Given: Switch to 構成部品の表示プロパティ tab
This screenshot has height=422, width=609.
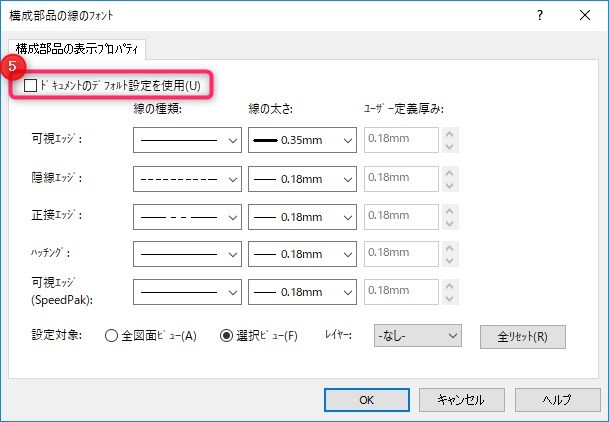Looking at the screenshot, I should pos(77,48).
